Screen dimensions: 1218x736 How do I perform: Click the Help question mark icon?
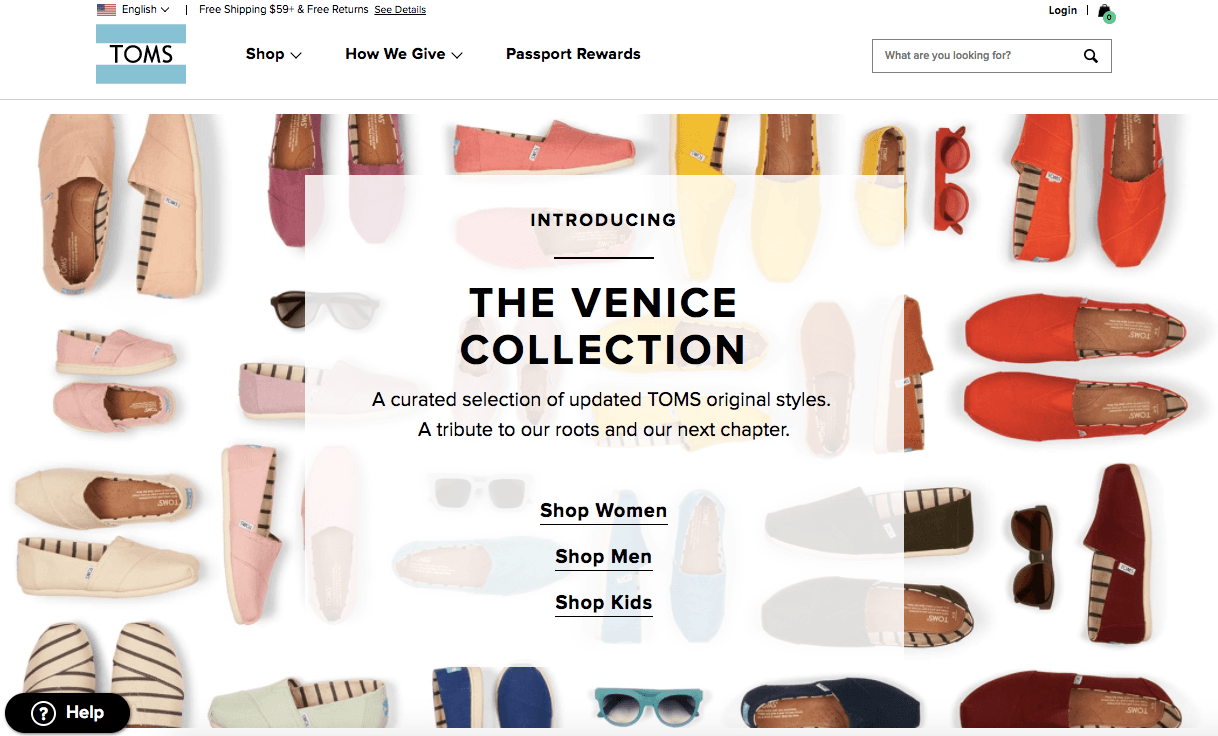[43, 713]
